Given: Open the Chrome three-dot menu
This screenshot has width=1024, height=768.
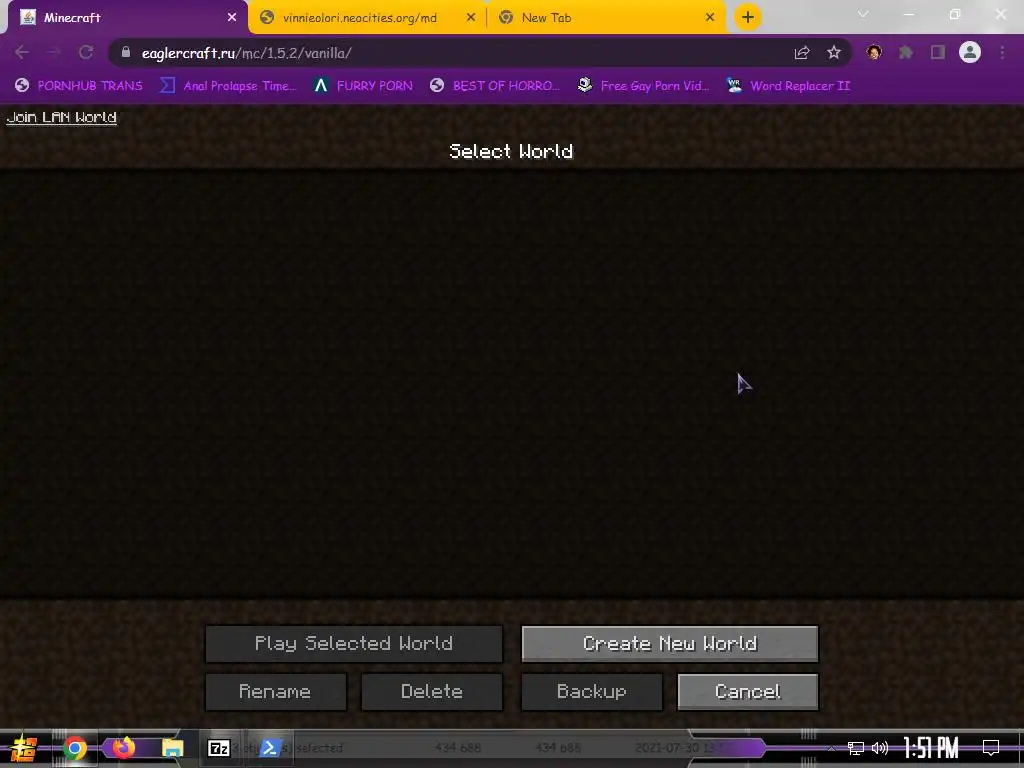Looking at the screenshot, I should 1002,52.
